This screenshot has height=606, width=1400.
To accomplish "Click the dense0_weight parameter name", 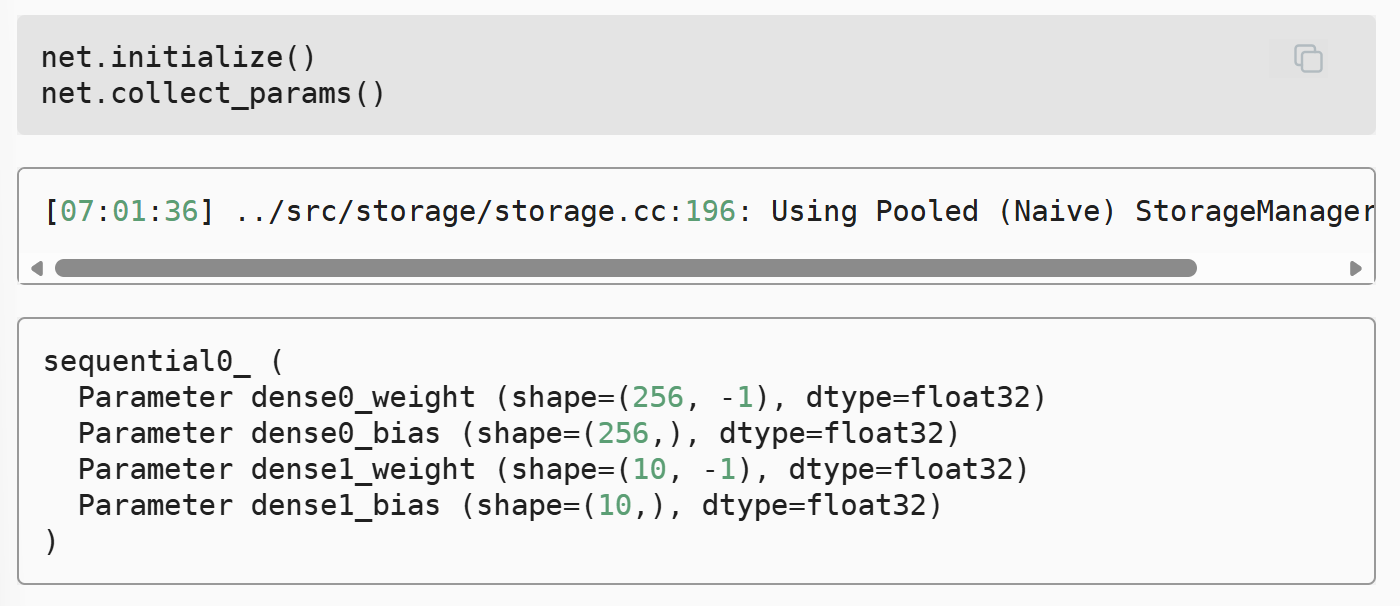I will point(363,397).
